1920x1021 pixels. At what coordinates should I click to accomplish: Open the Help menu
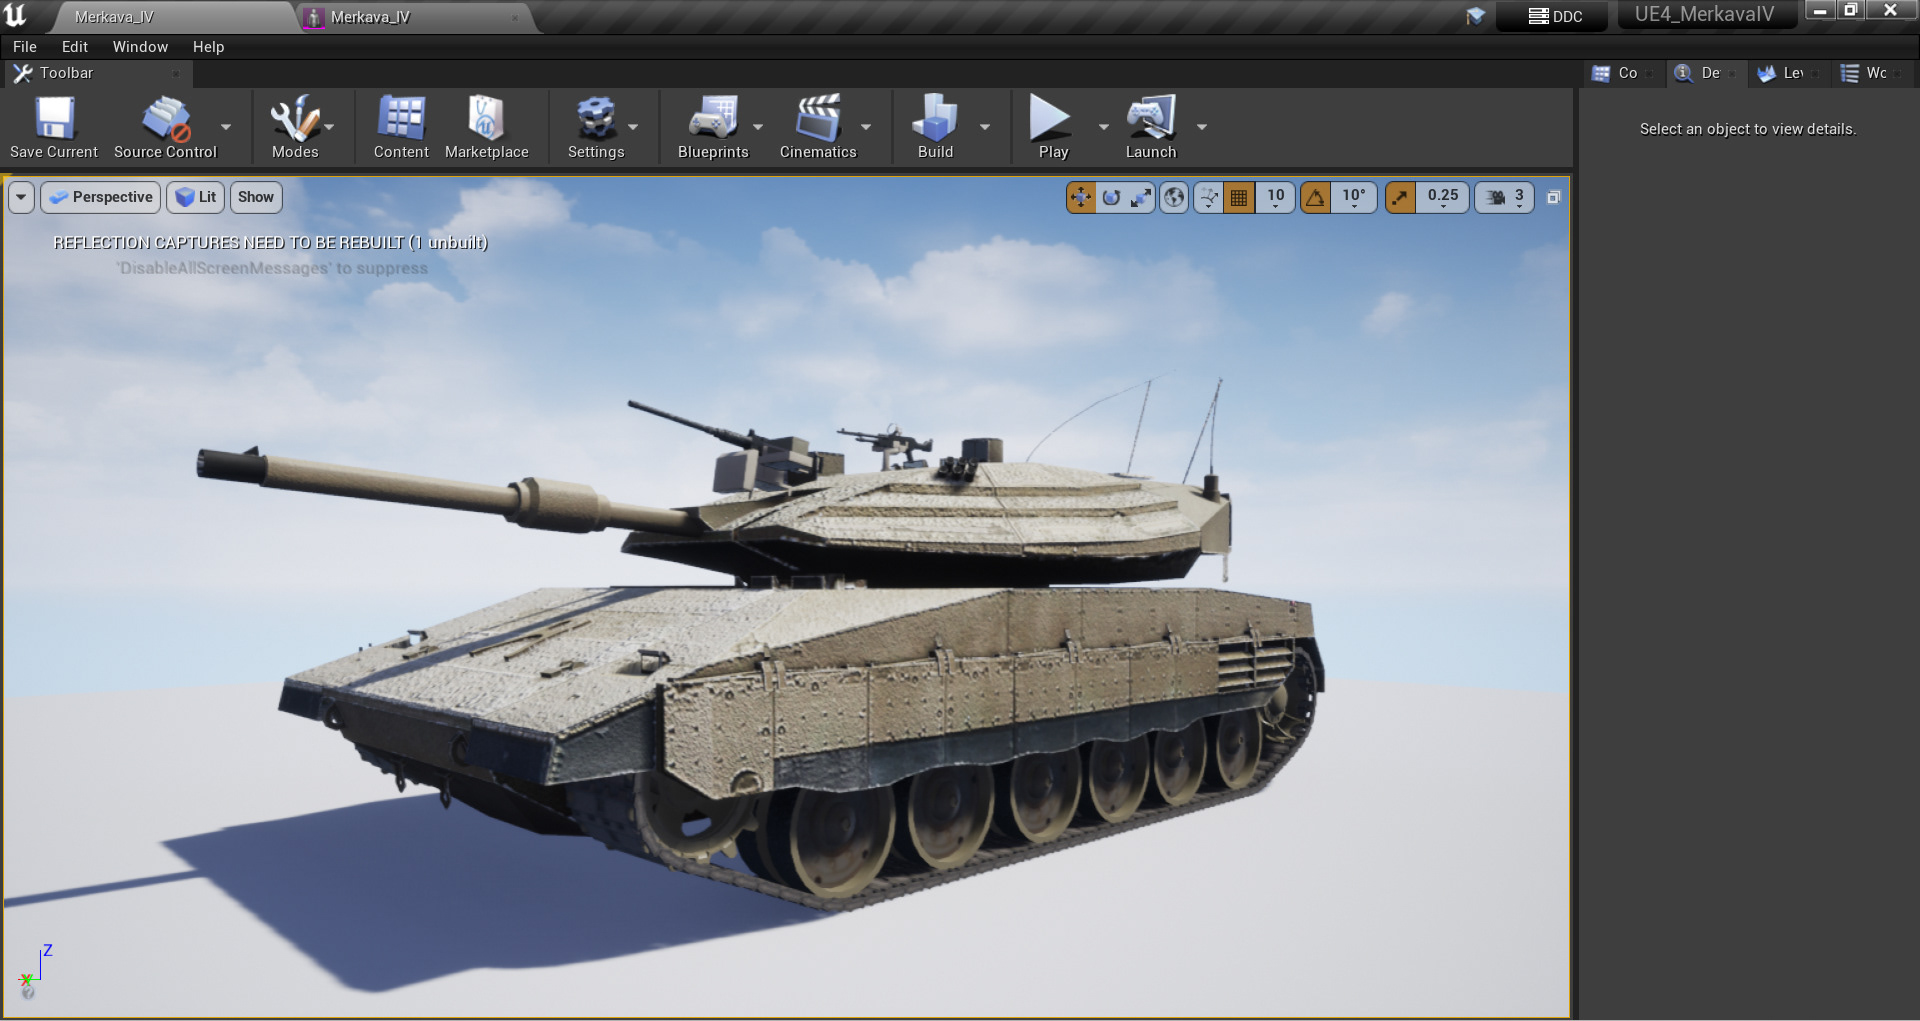(208, 47)
